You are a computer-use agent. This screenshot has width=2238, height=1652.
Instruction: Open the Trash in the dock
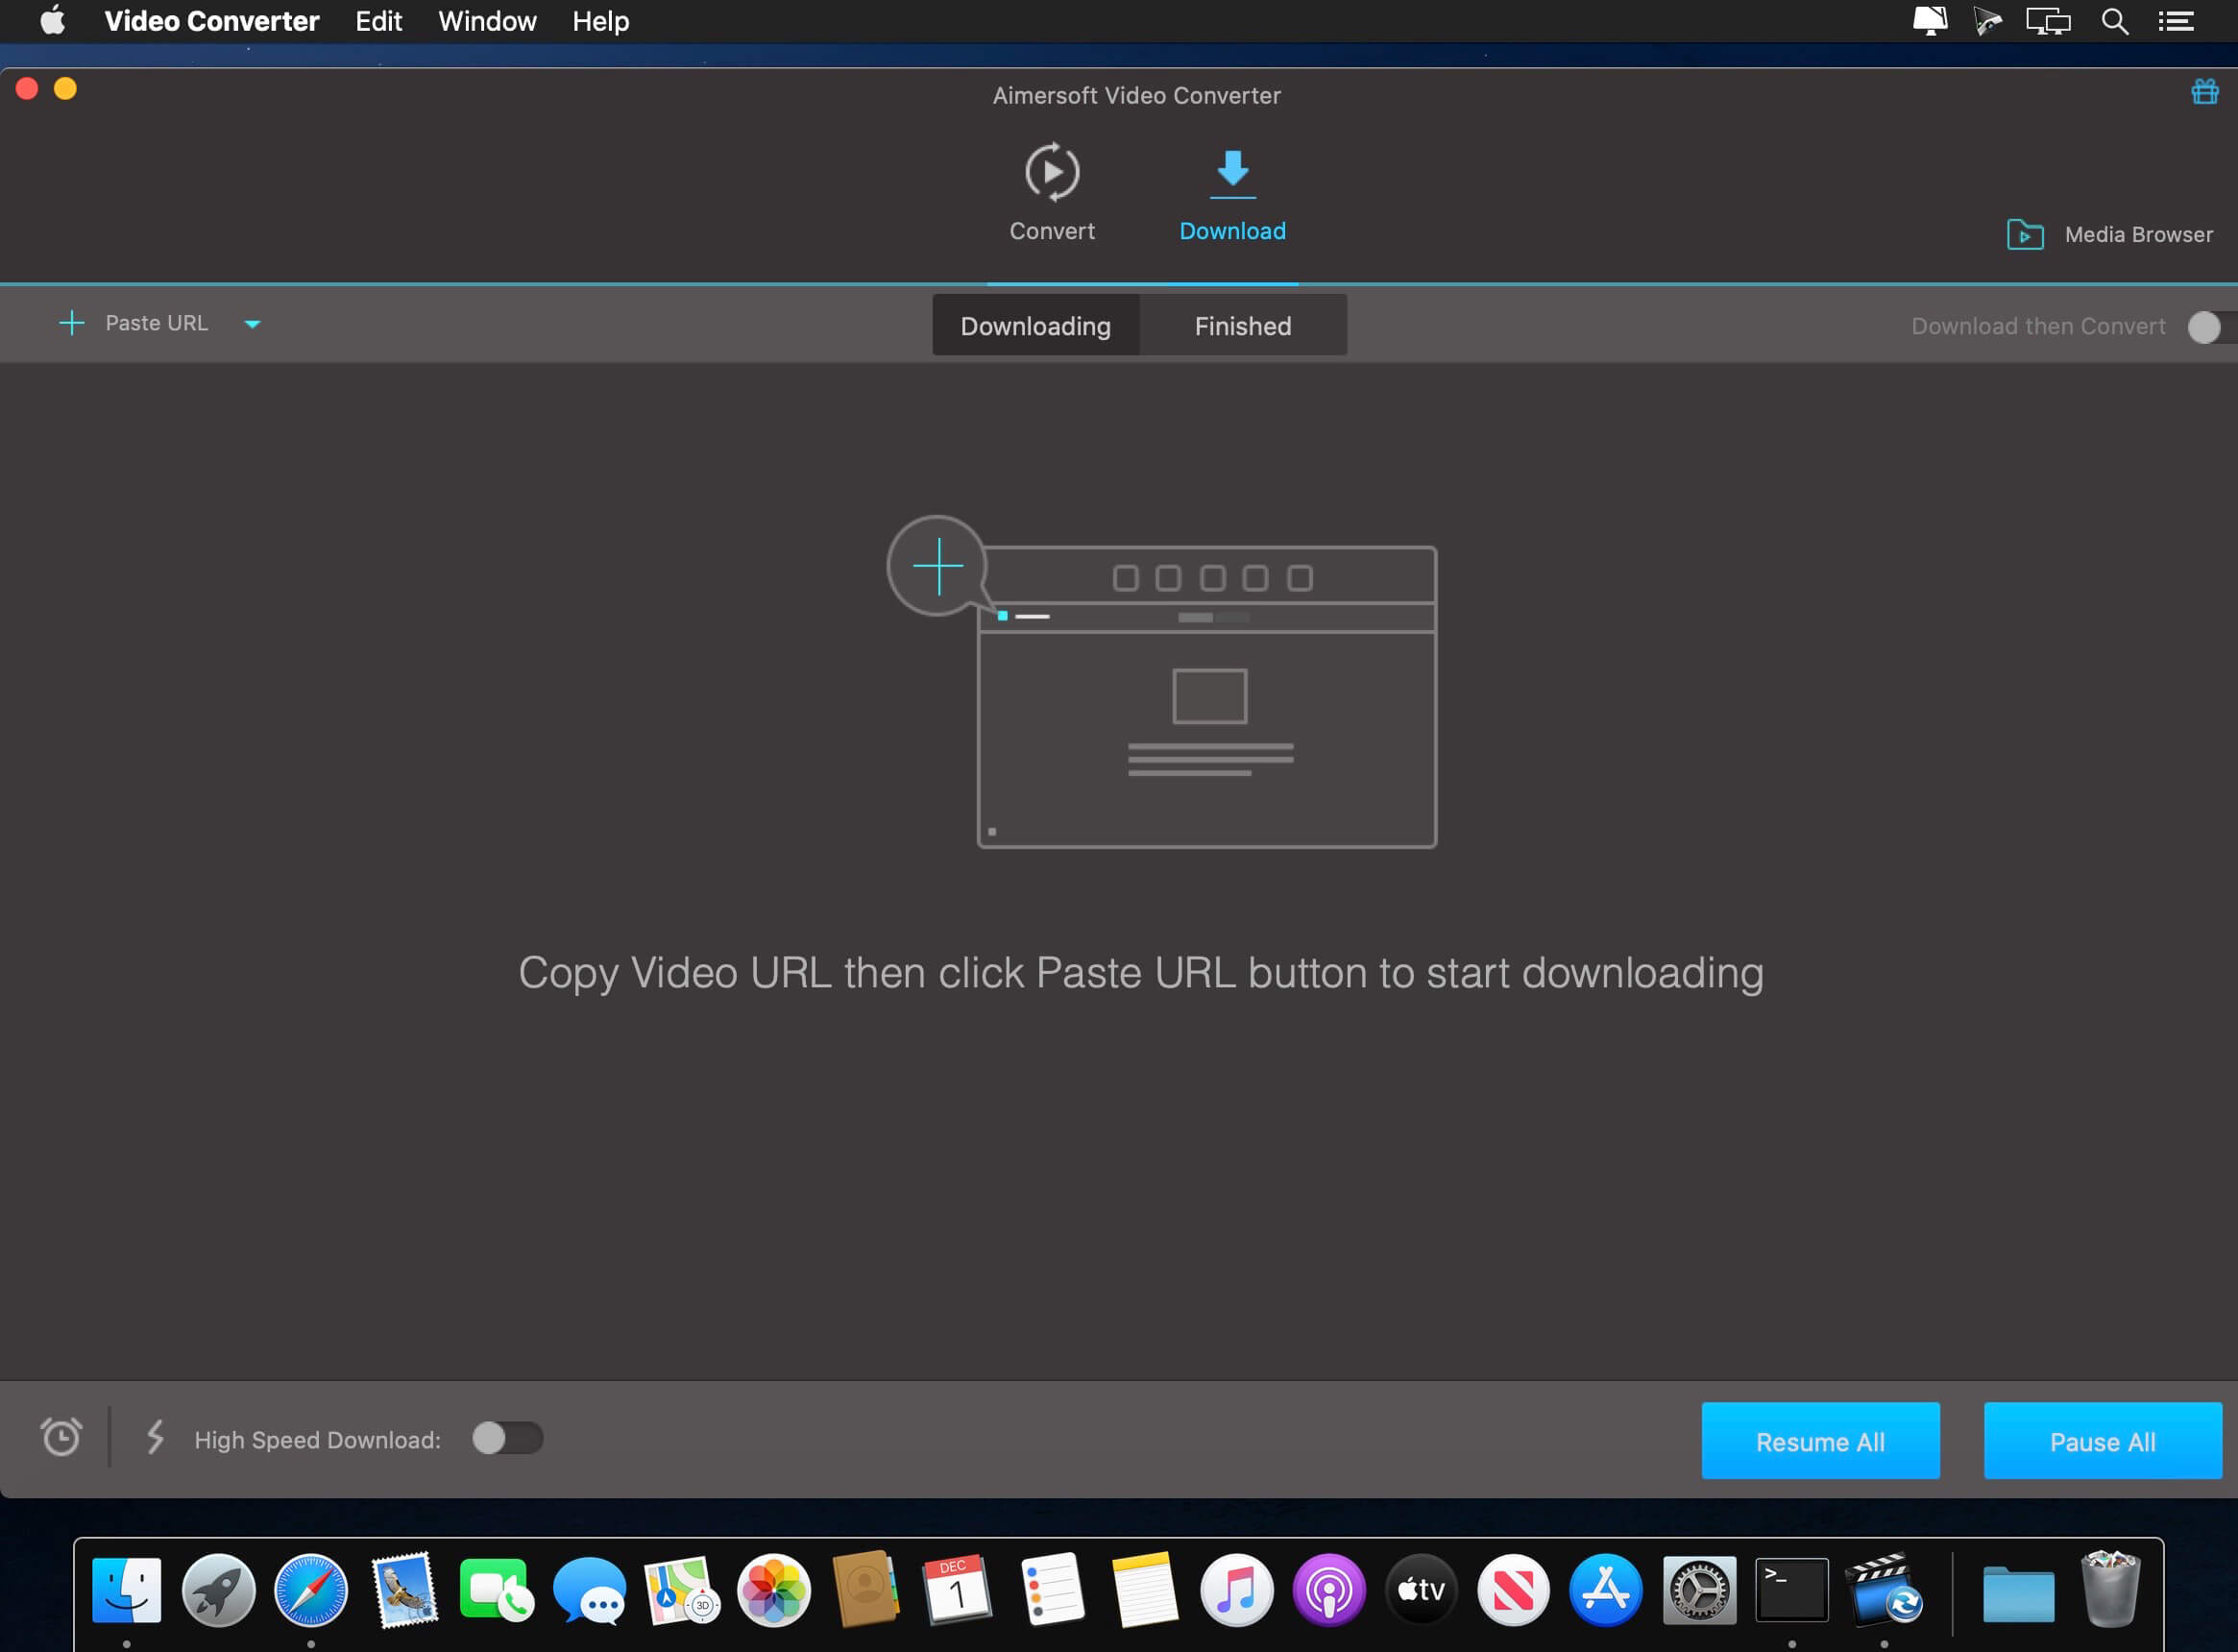coord(2110,1589)
